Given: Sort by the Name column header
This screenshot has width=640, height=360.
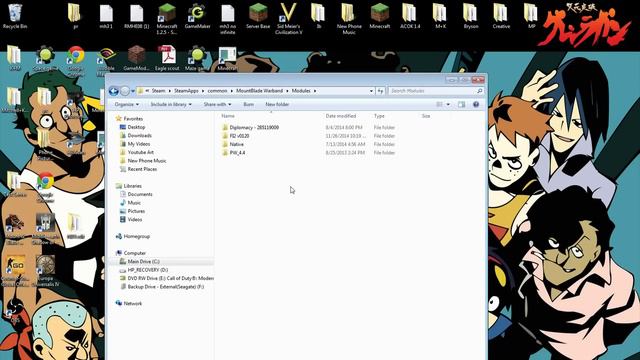Looking at the screenshot, I should (x=228, y=116).
